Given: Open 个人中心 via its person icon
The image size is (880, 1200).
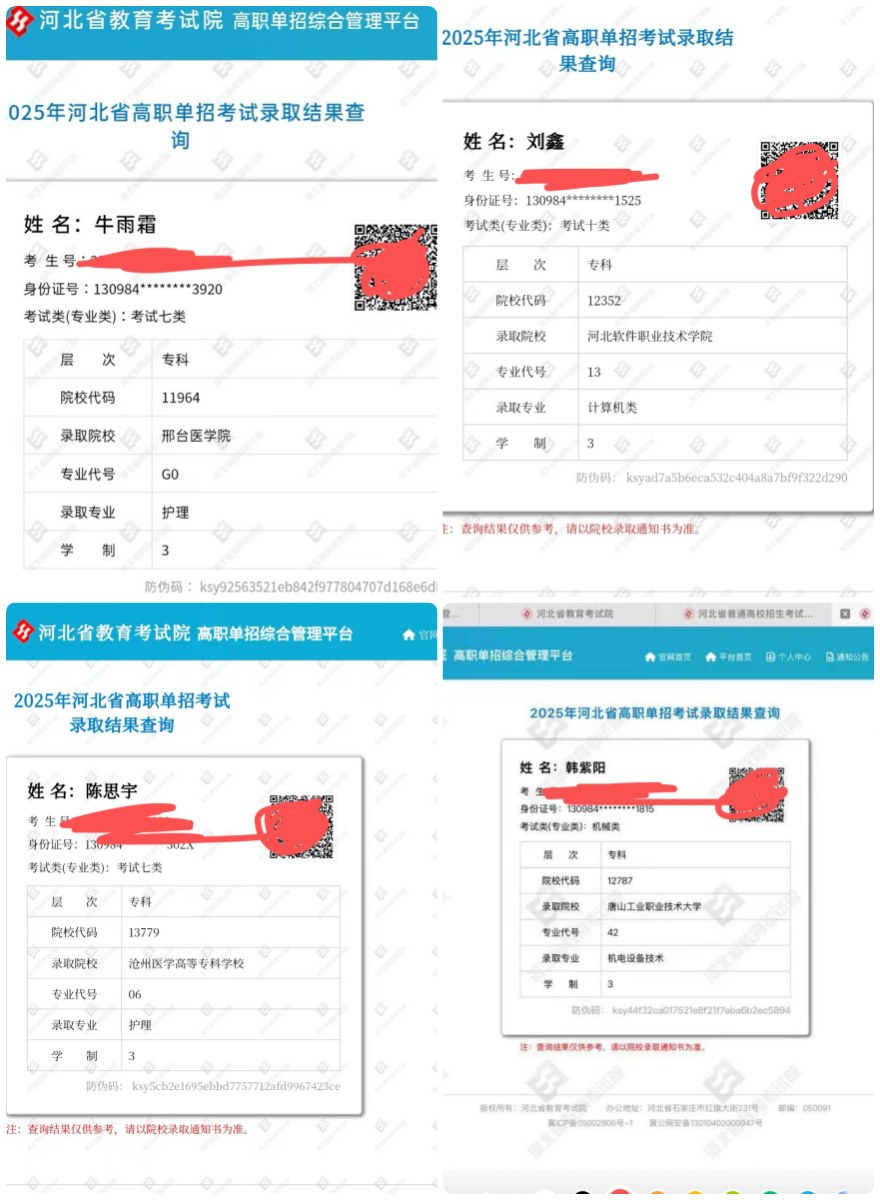Looking at the screenshot, I should 770,657.
